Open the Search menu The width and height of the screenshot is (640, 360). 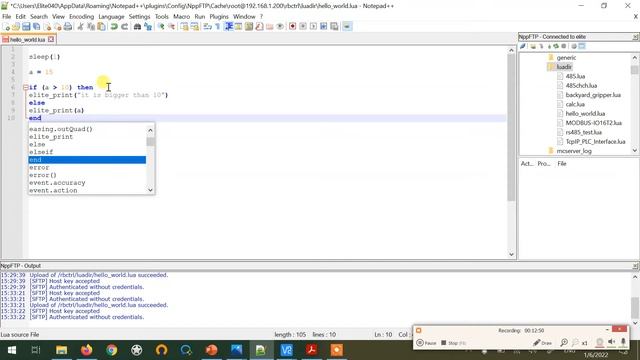(39, 17)
